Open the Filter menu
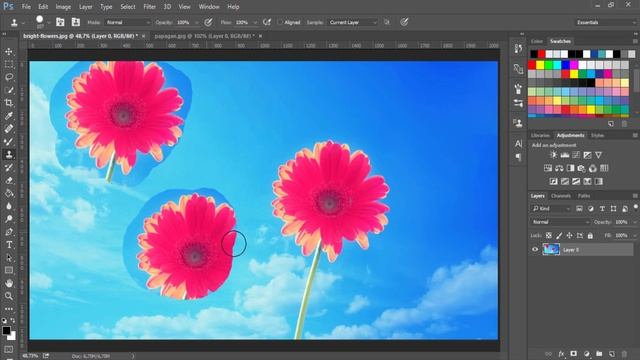This screenshot has width=640, height=360. 149,7
